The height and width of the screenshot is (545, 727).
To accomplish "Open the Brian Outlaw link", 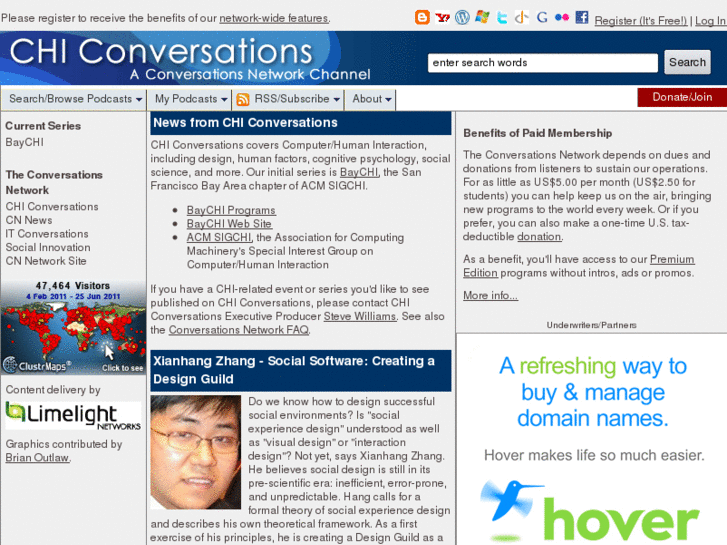I will click(37, 457).
